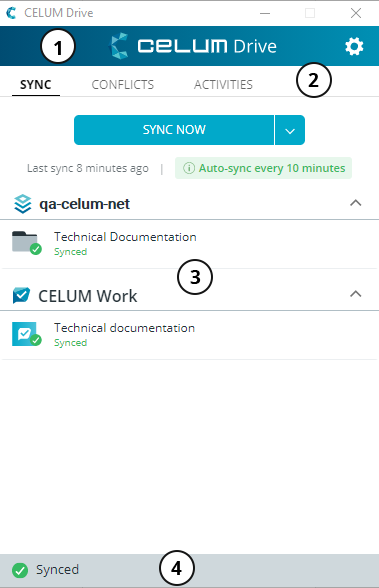Start syncing with SYNC NOW button

click(x=174, y=130)
